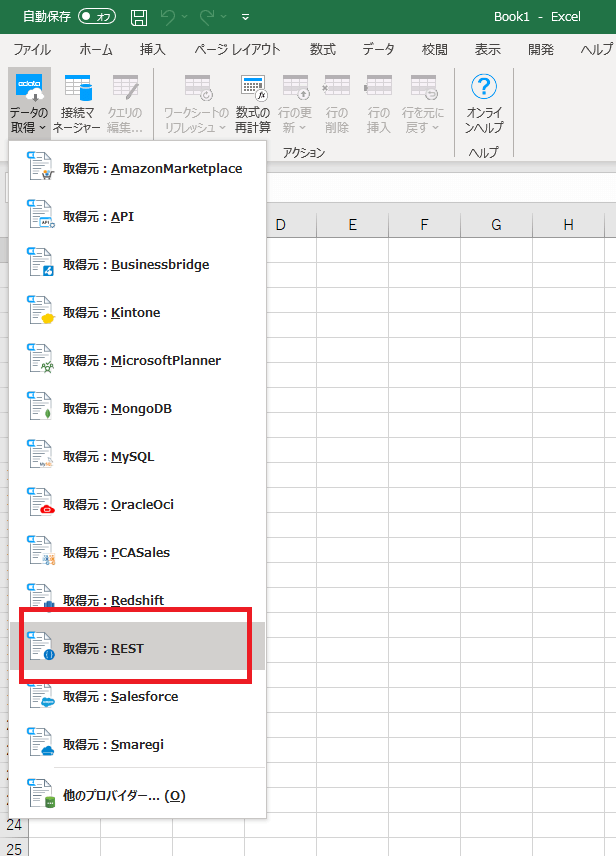Open the データの取得 dropdown button
616x856 pixels.
click(x=29, y=104)
